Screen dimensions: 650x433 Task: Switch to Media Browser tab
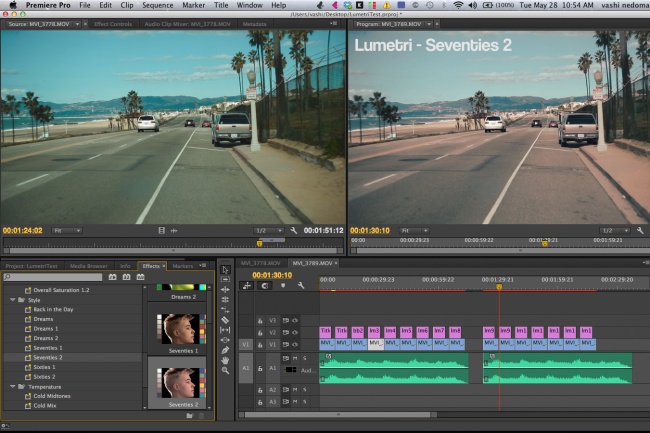(x=89, y=266)
